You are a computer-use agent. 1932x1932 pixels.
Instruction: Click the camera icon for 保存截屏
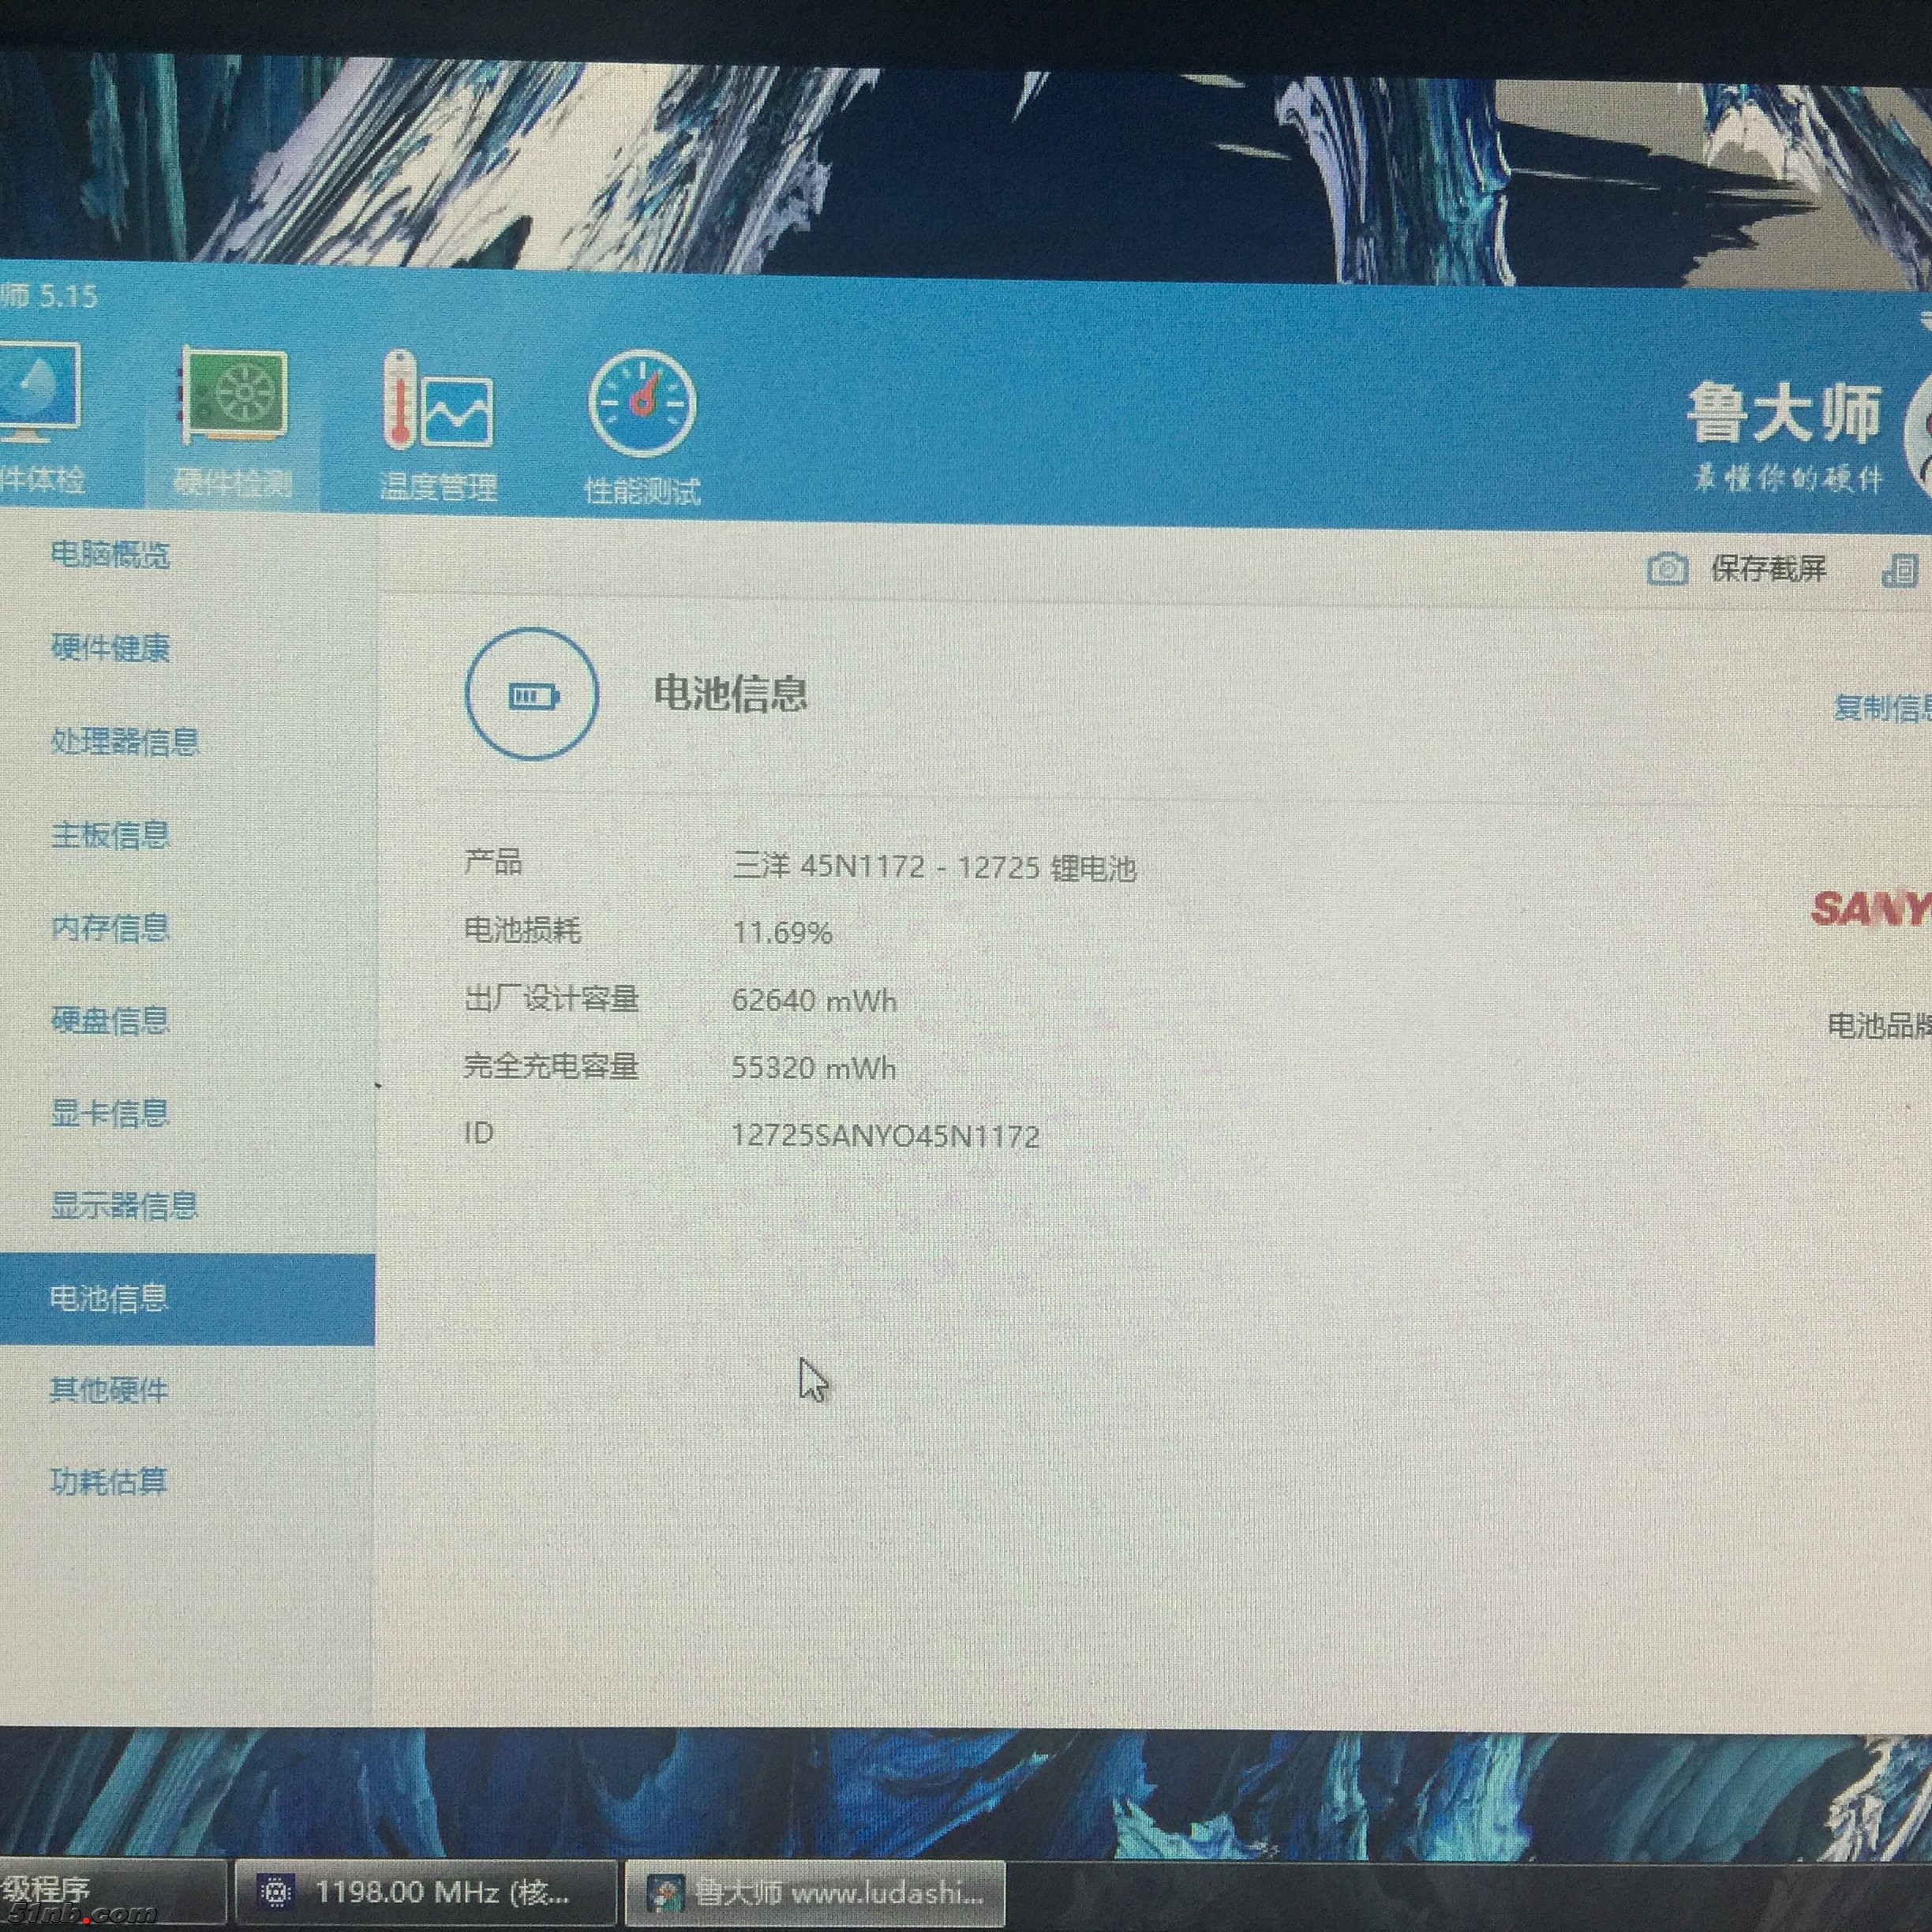click(x=1667, y=570)
